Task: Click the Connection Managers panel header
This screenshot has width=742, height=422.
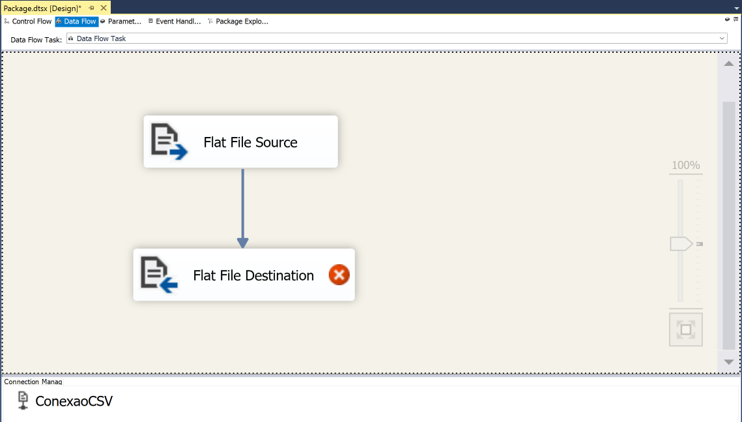Action: pyautogui.click(x=33, y=381)
